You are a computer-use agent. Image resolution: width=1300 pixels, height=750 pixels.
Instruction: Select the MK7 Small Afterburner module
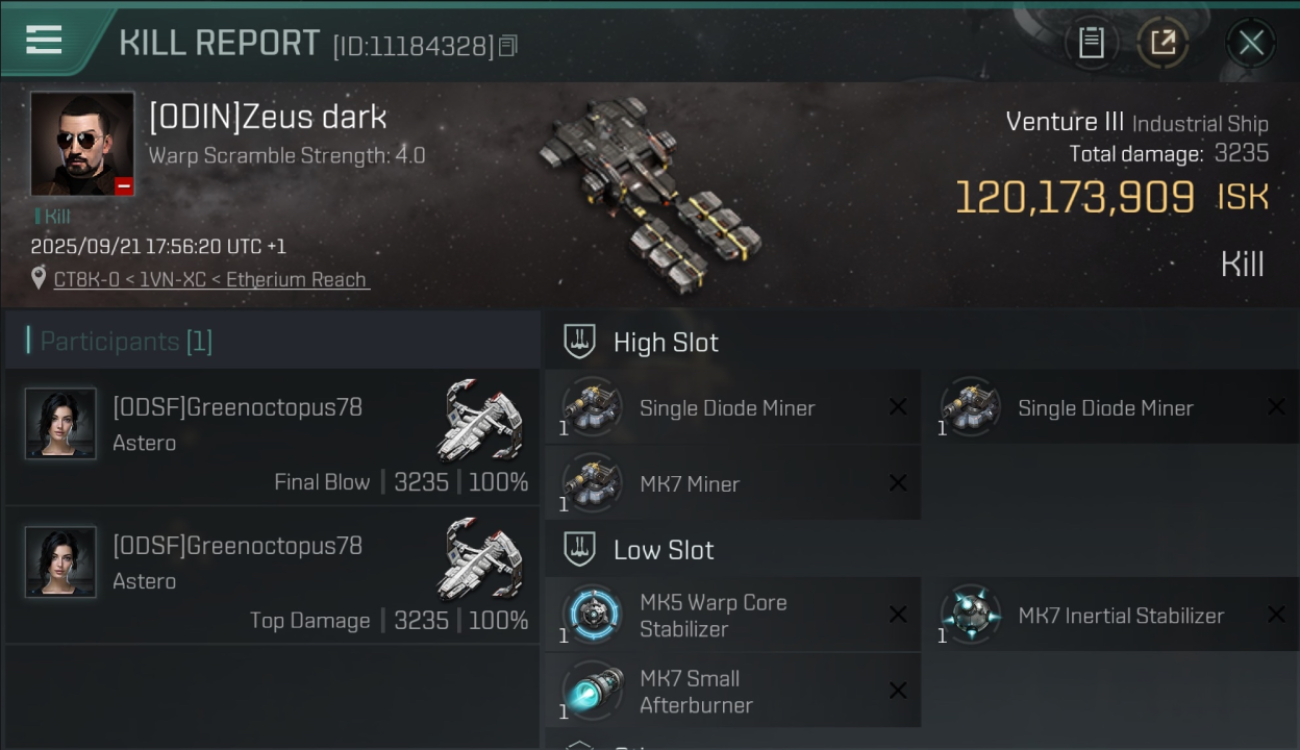pos(733,691)
